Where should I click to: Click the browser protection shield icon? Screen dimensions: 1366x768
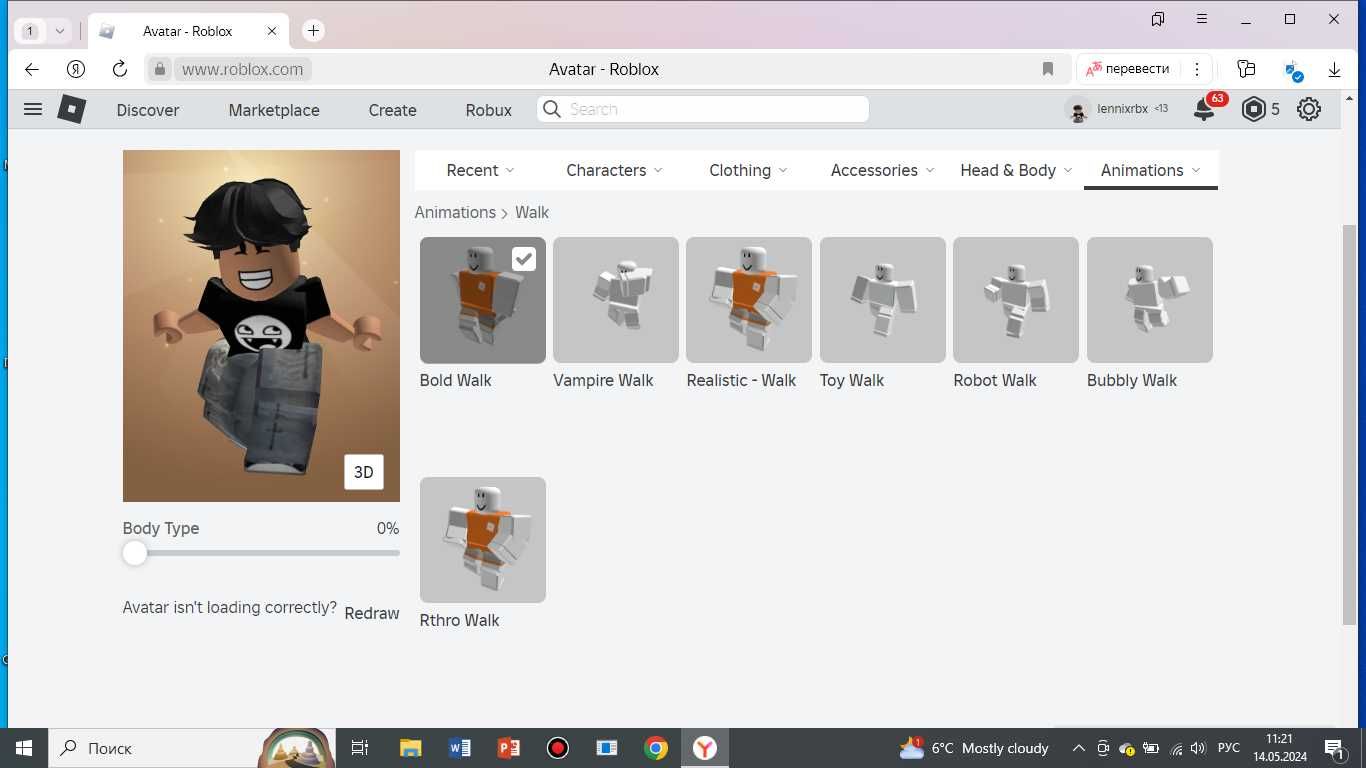click(1293, 70)
